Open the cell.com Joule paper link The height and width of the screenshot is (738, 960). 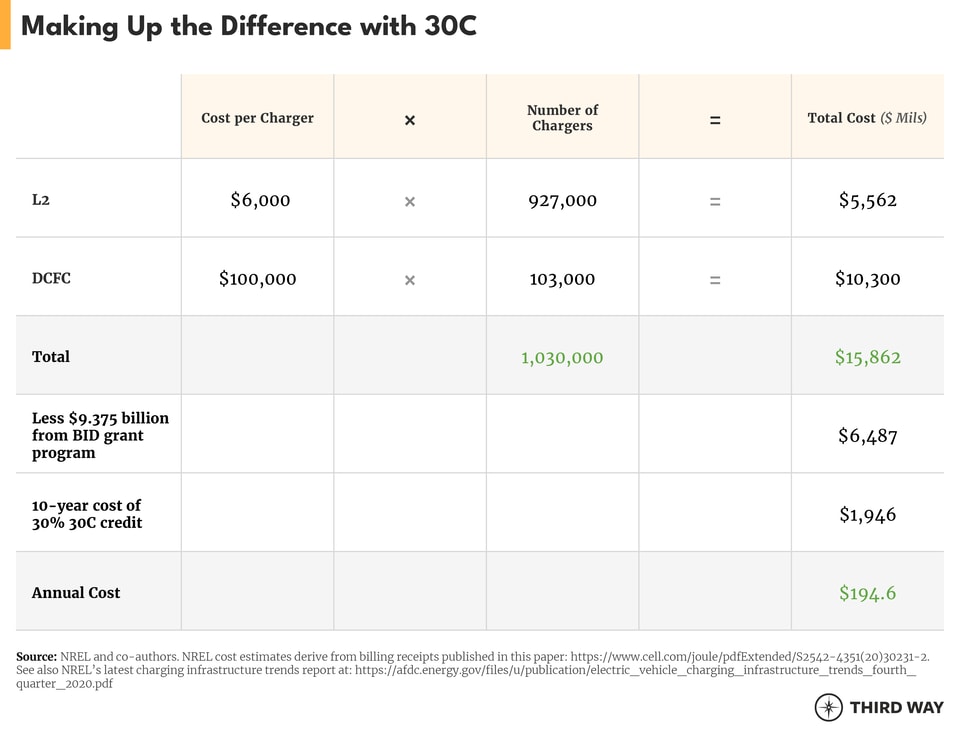[x=750, y=657]
